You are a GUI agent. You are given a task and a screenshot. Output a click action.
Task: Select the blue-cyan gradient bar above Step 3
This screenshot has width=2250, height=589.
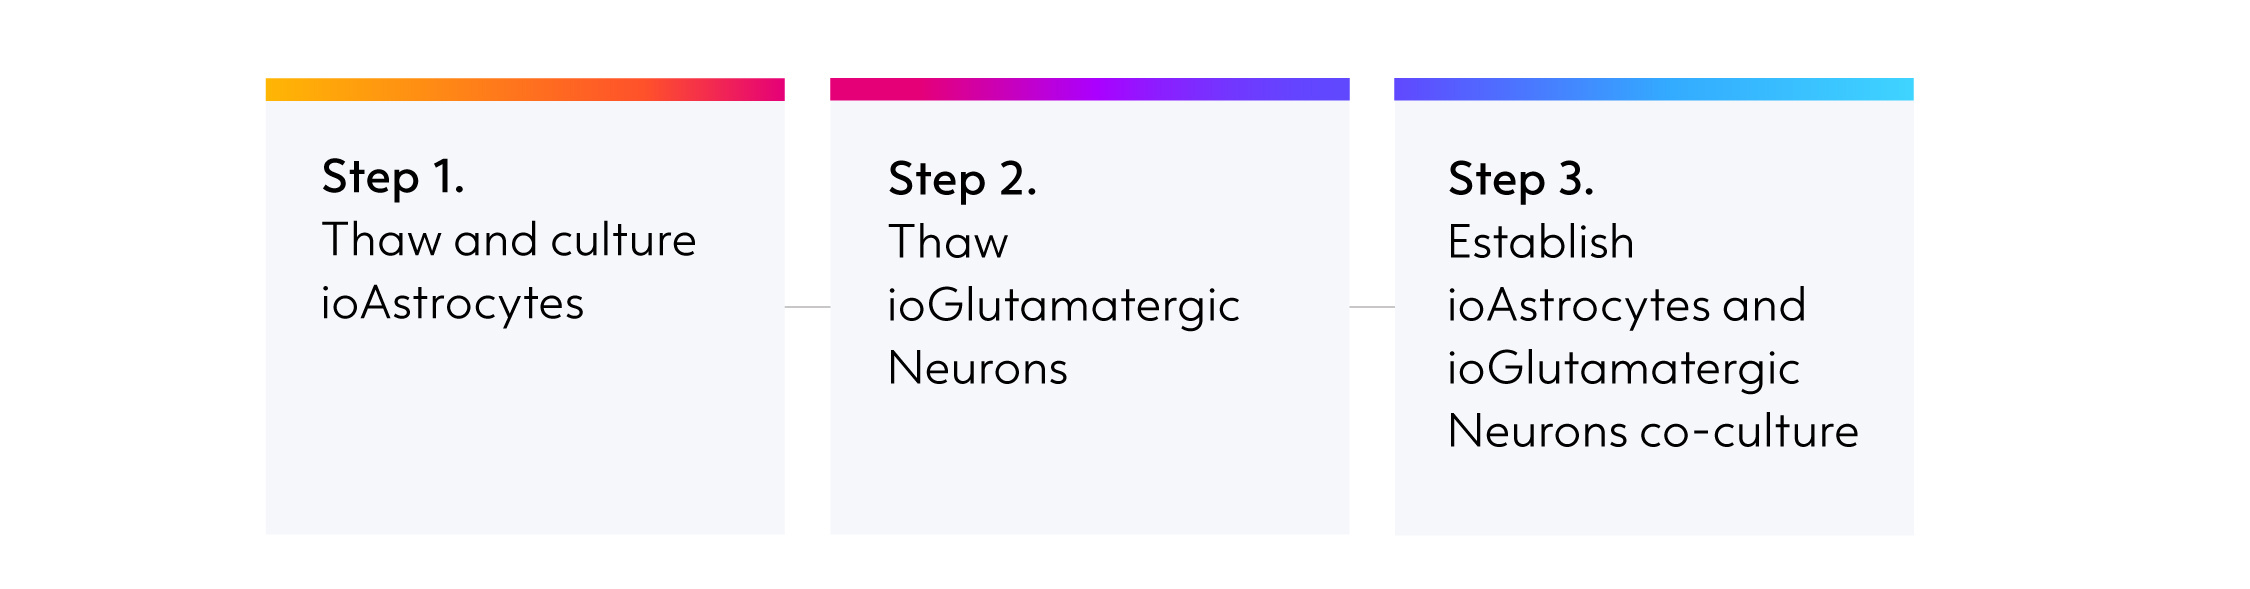pyautogui.click(x=1654, y=89)
